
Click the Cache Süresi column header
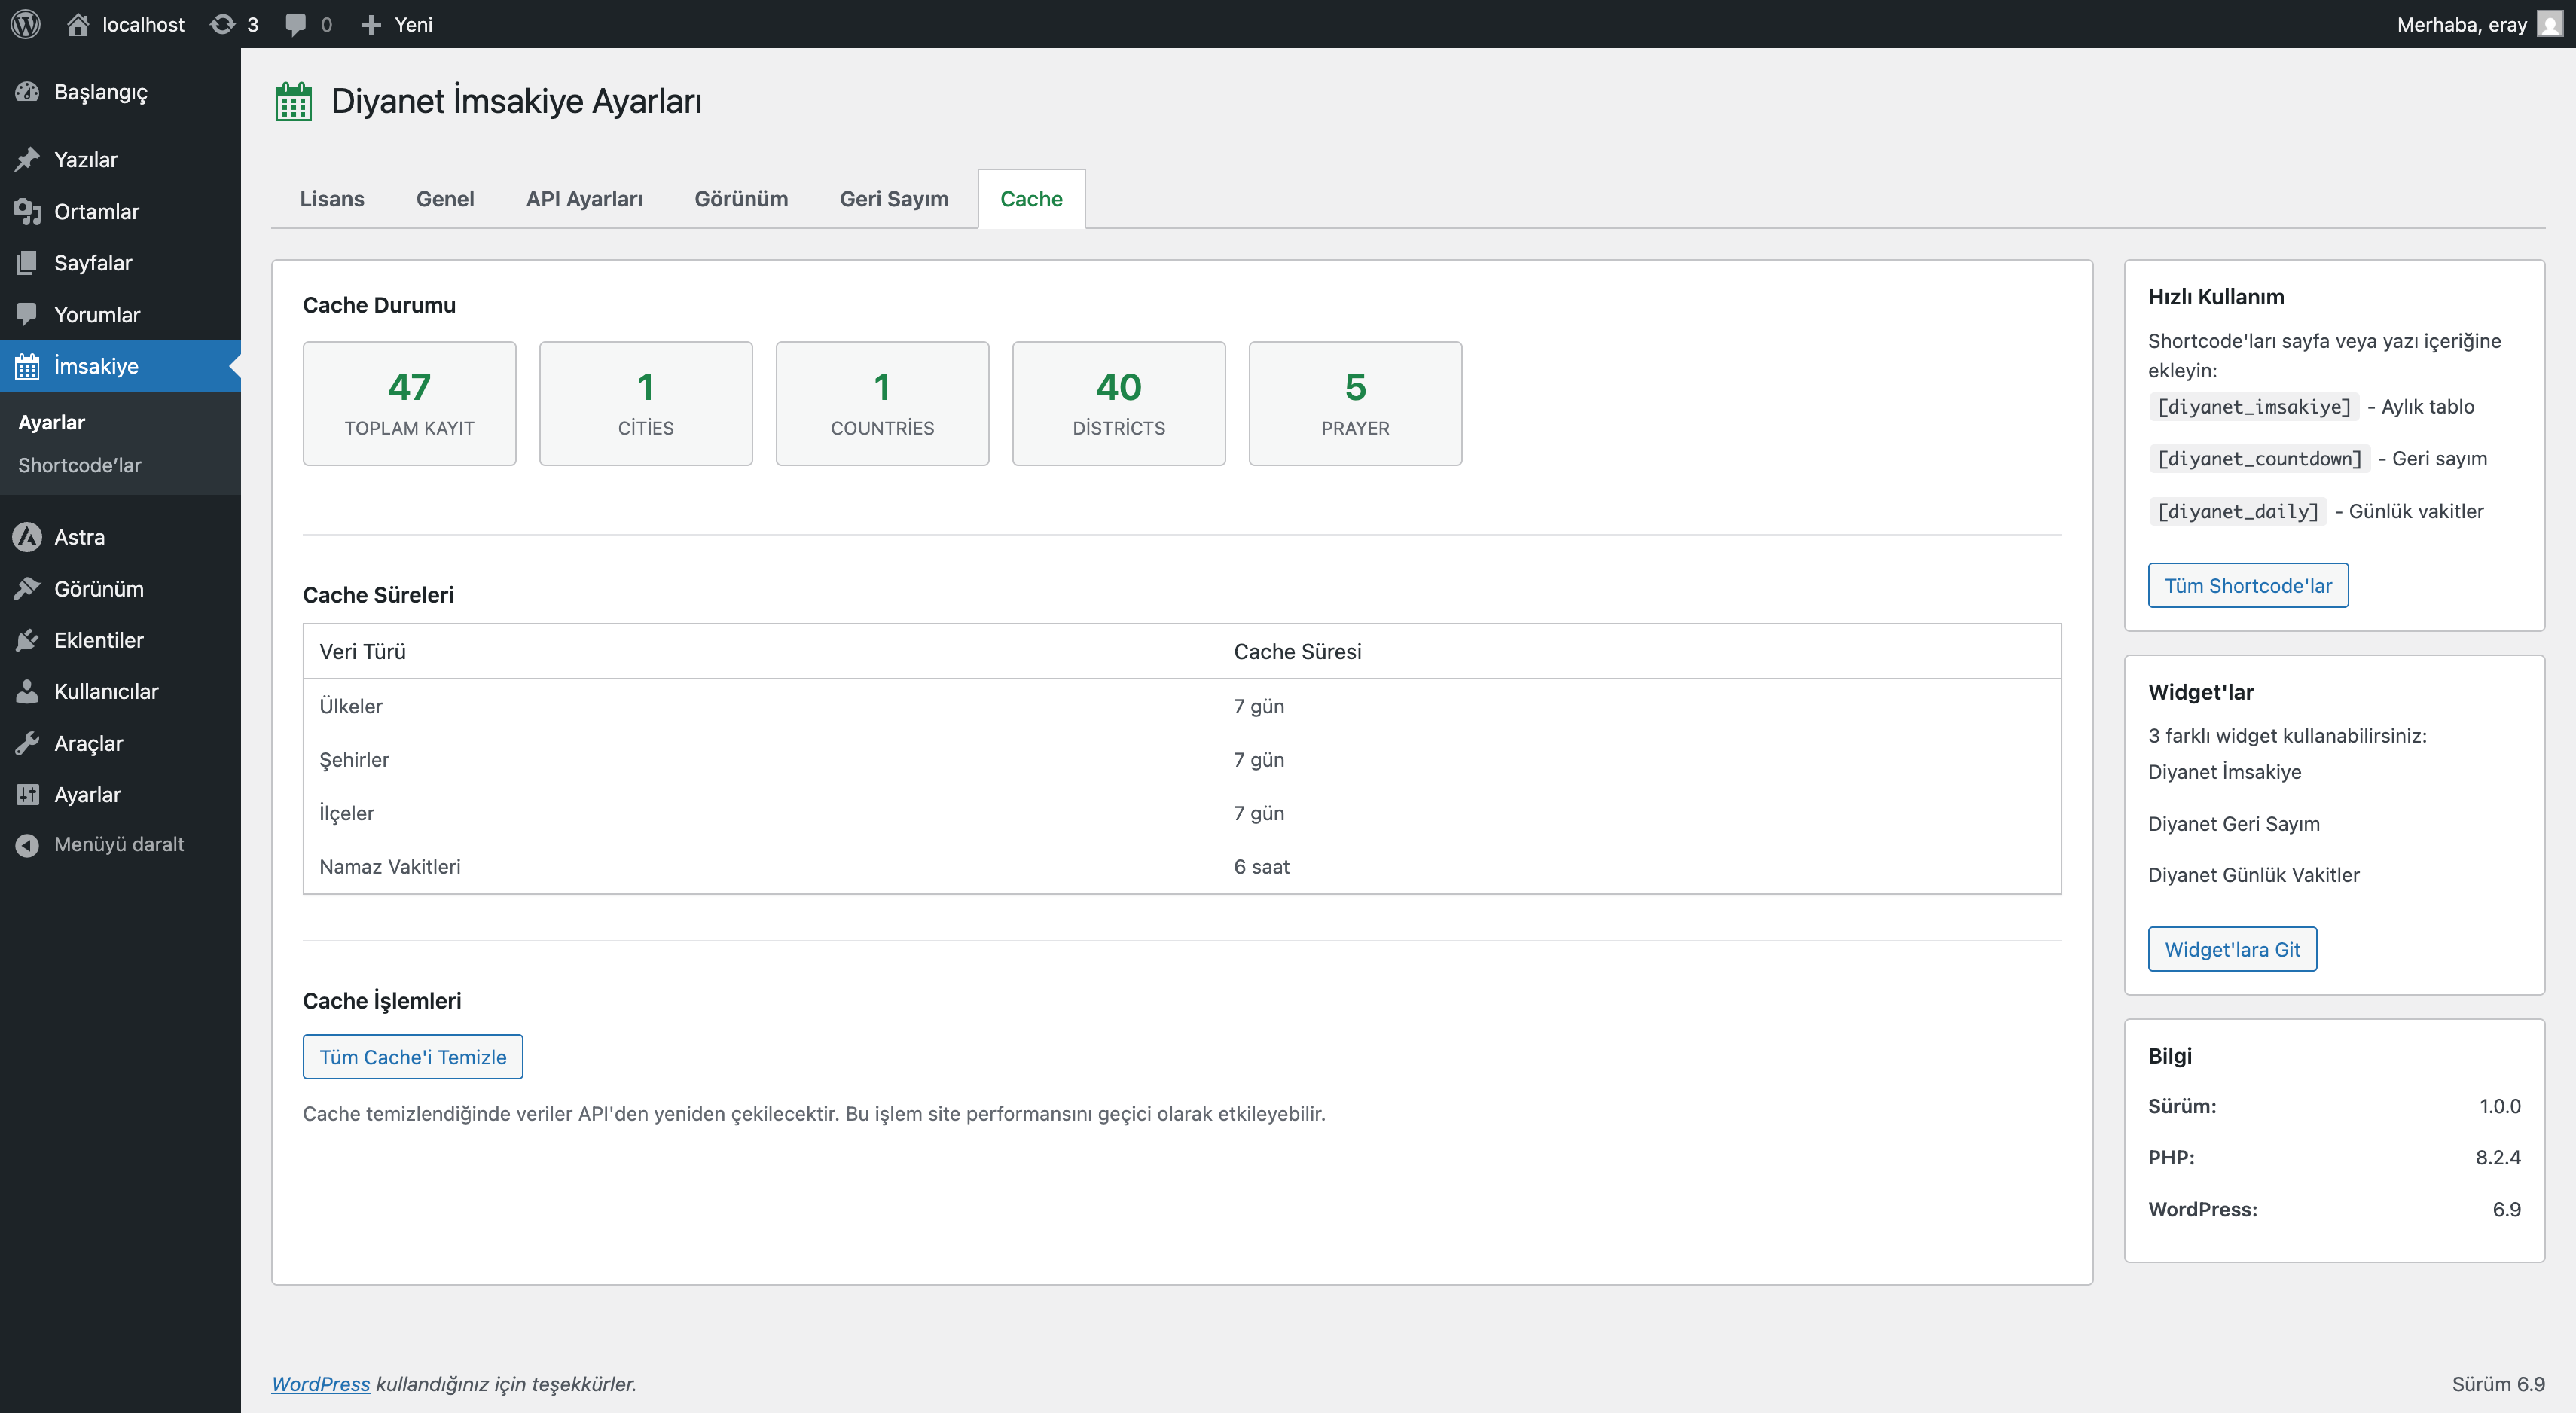[1298, 652]
